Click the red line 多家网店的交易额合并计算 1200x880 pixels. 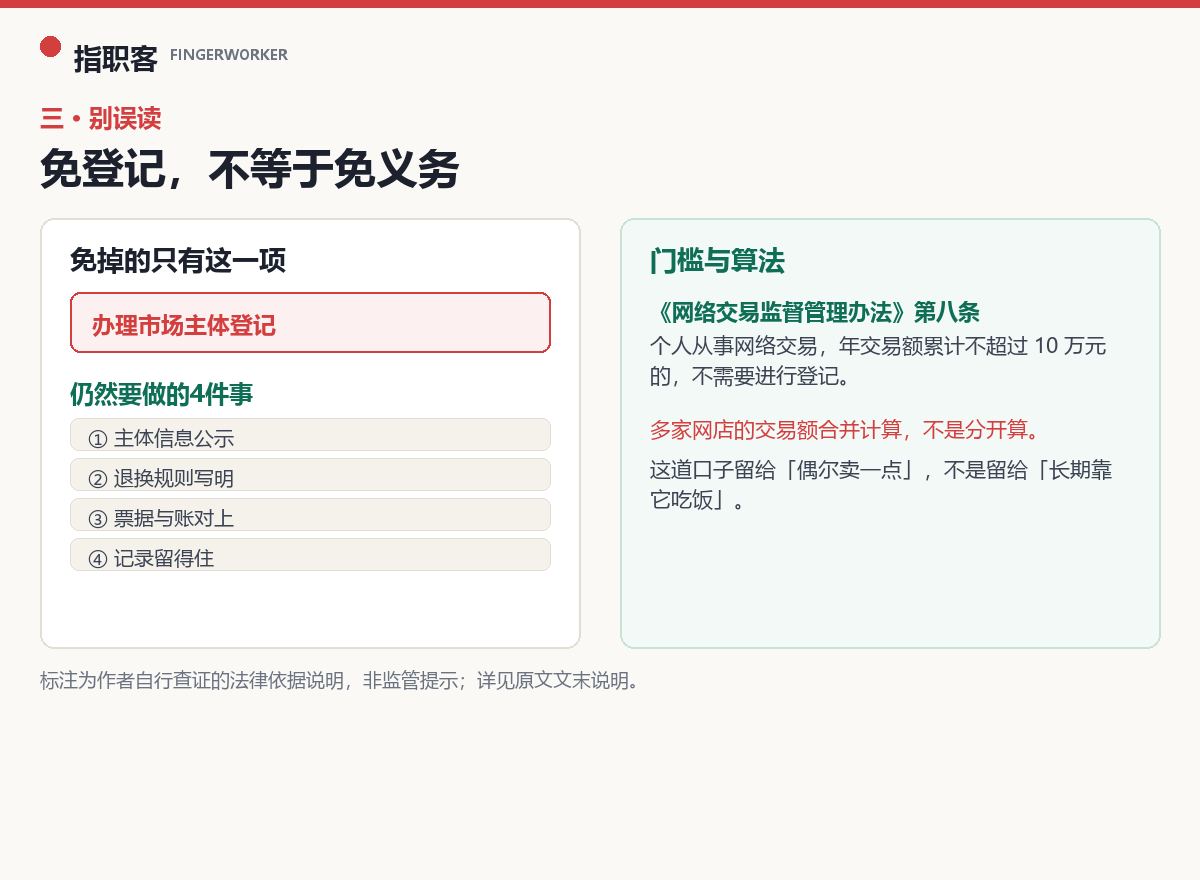pos(845,431)
